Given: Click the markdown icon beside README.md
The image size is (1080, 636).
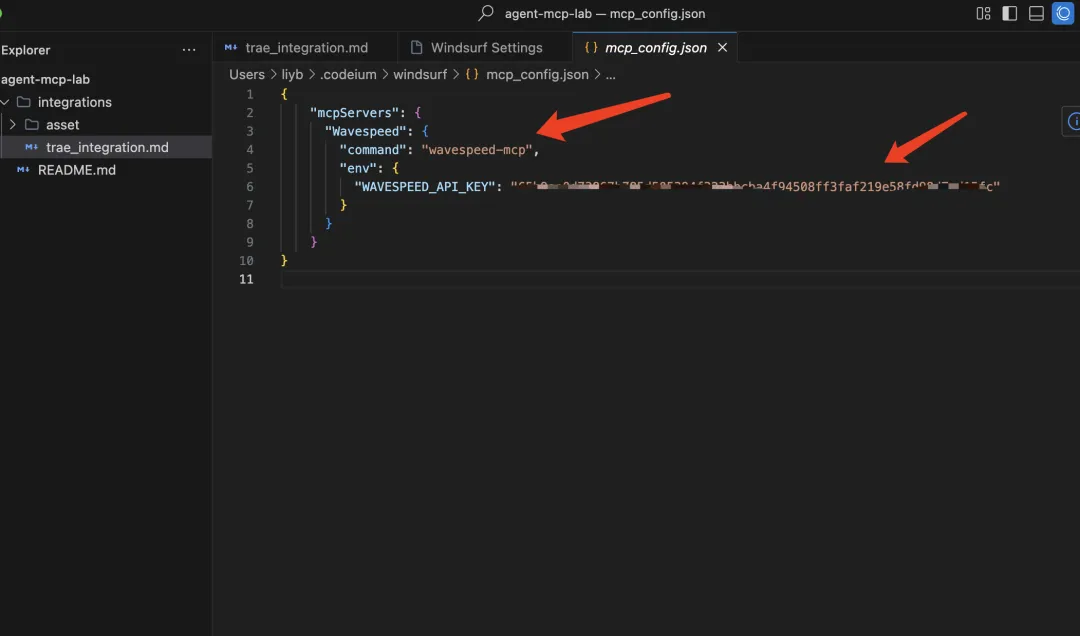Looking at the screenshot, I should coord(23,170).
